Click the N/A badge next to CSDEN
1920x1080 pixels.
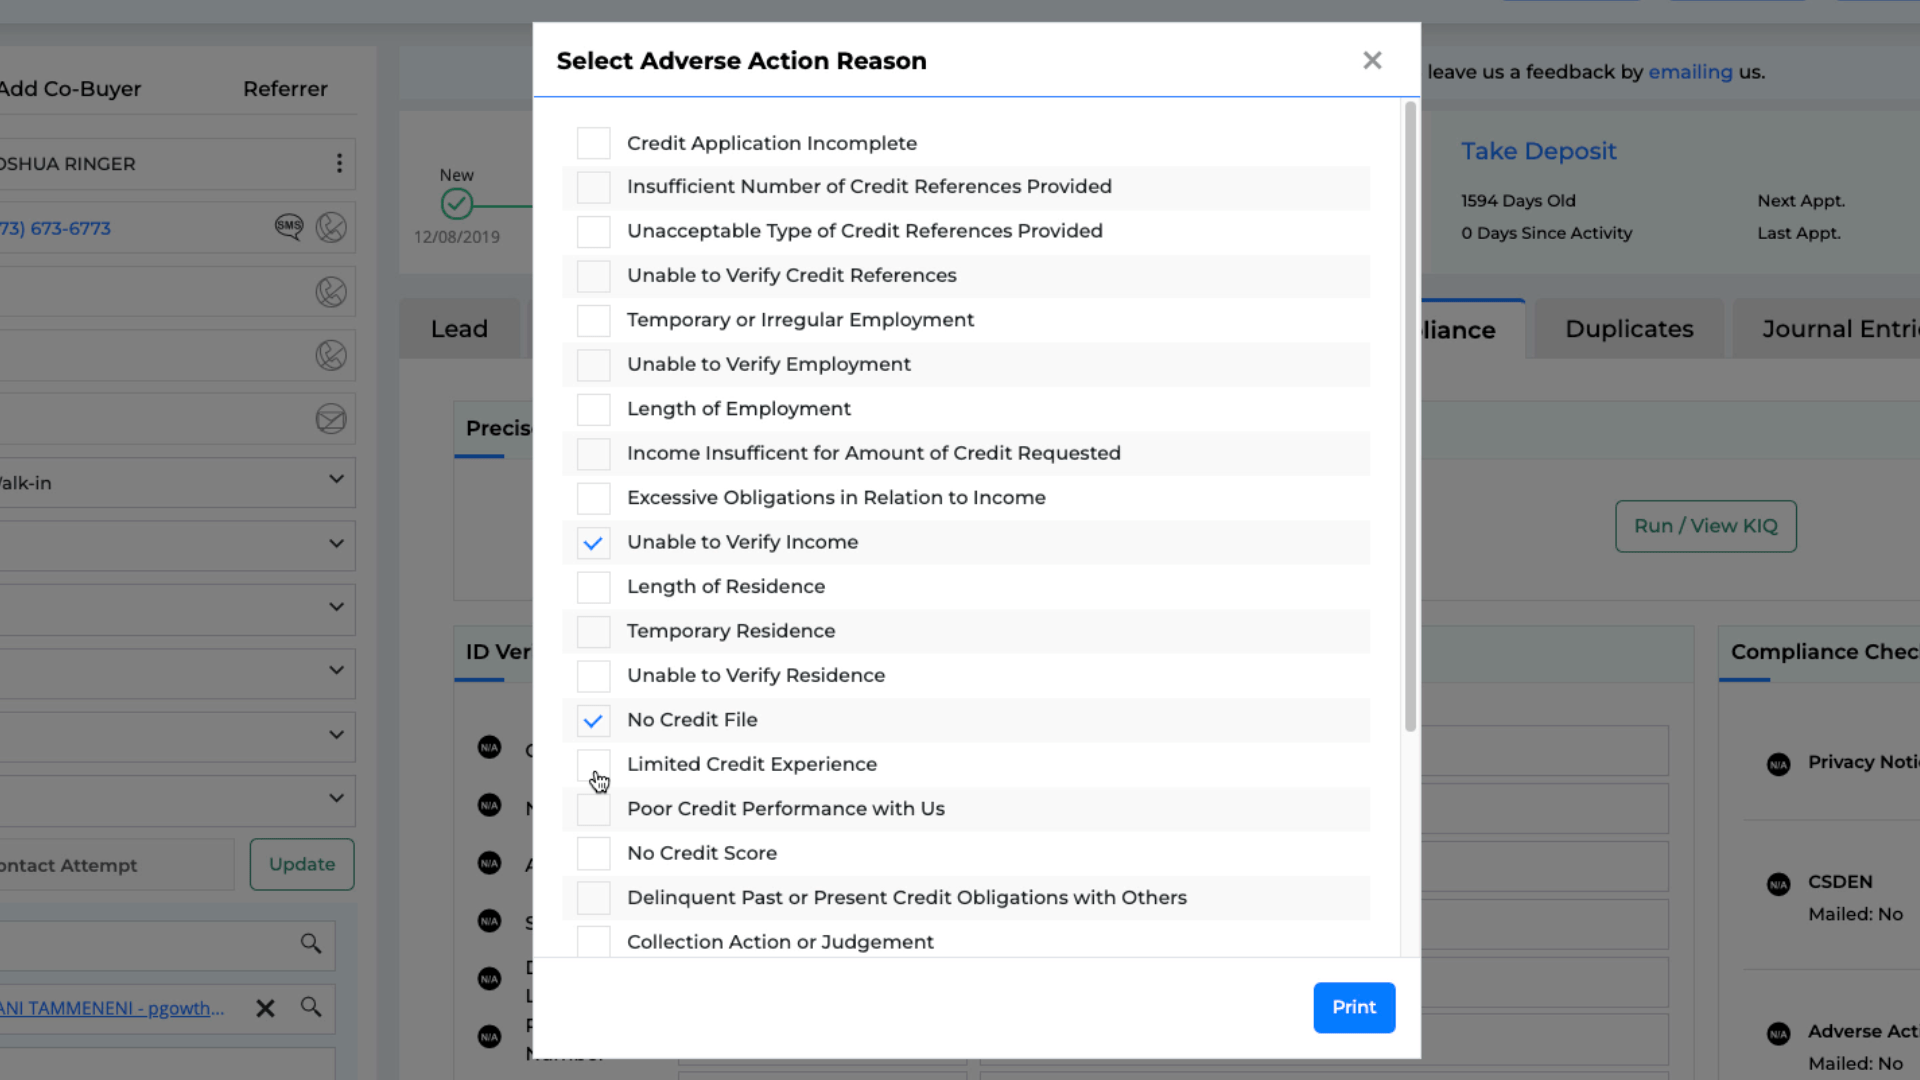(x=1778, y=884)
